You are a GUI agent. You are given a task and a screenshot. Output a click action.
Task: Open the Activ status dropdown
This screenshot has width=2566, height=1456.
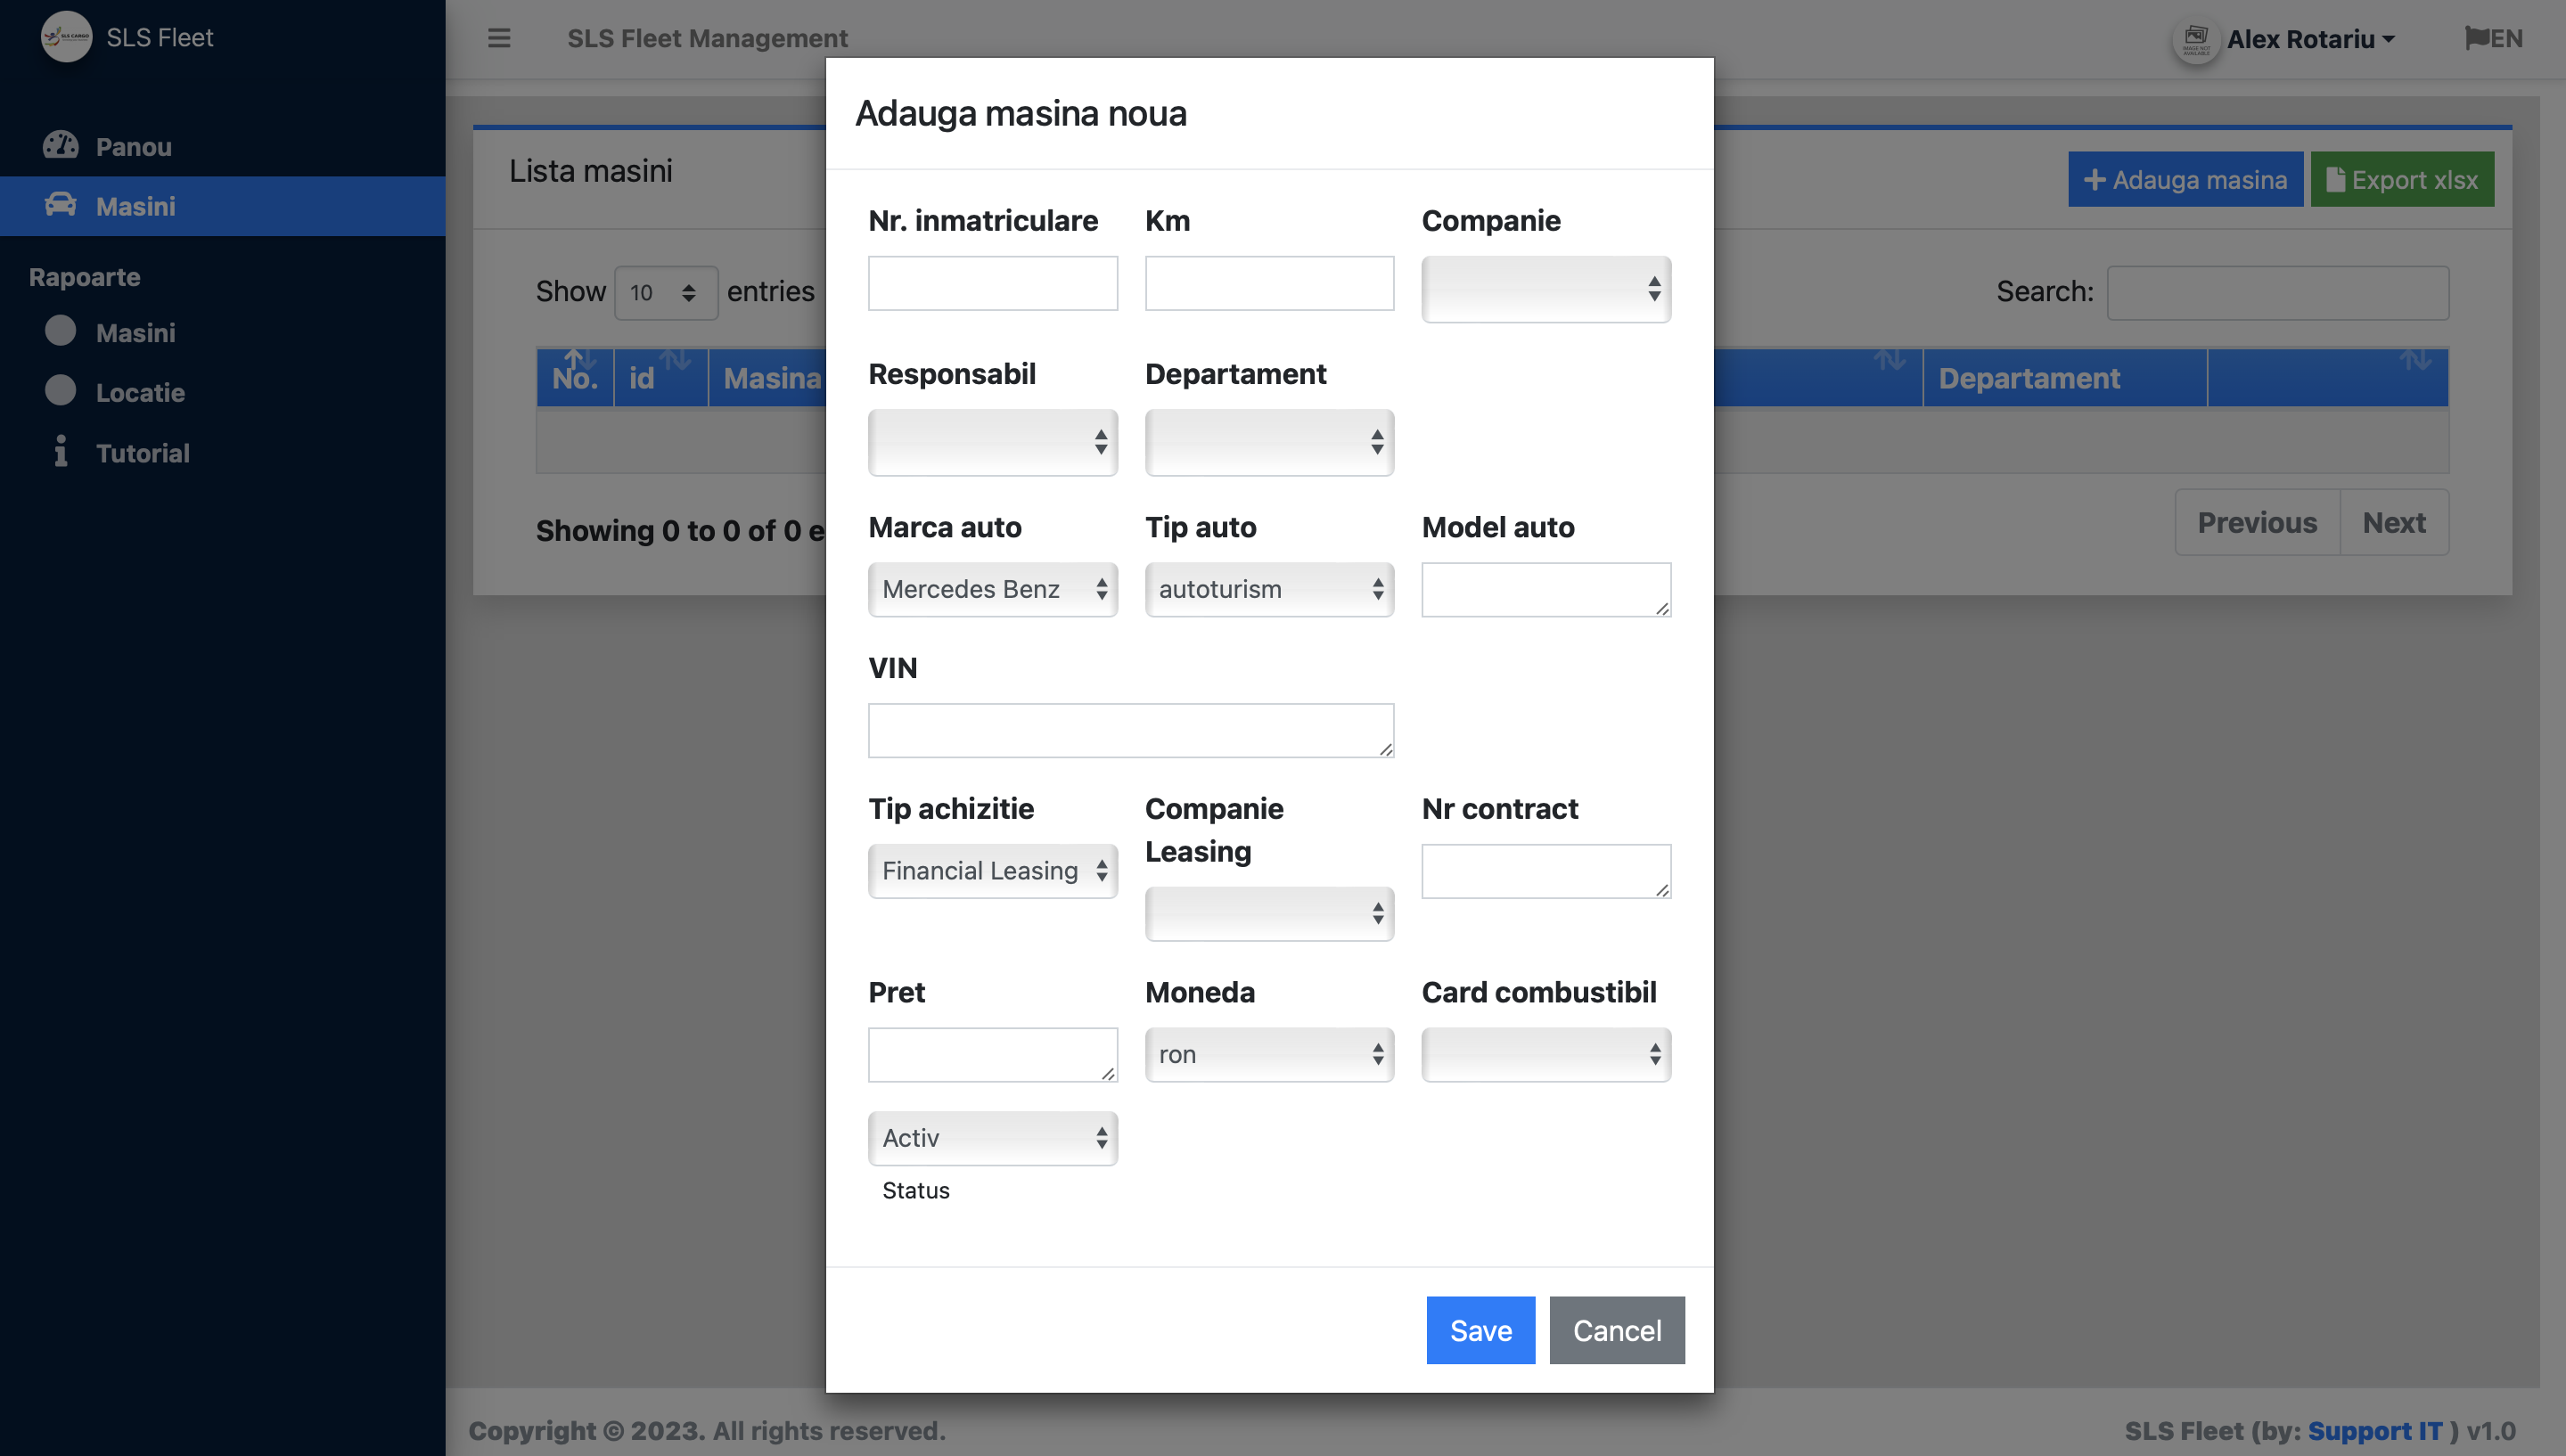992,1138
